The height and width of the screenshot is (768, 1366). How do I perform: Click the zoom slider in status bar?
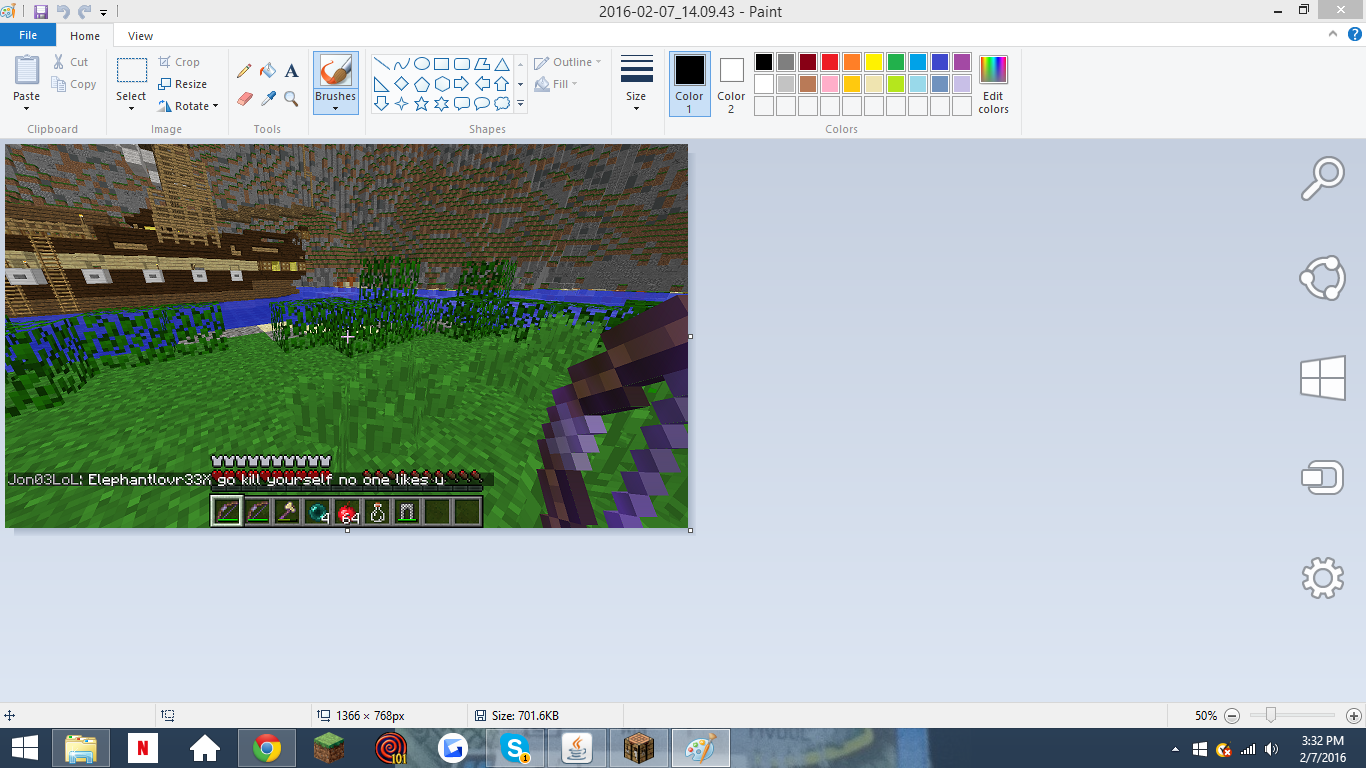[x=1271, y=715]
